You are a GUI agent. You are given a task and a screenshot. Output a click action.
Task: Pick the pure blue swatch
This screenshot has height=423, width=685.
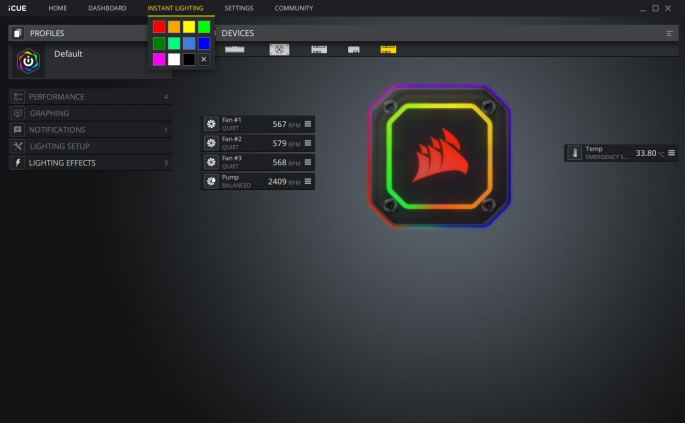[x=204, y=43]
